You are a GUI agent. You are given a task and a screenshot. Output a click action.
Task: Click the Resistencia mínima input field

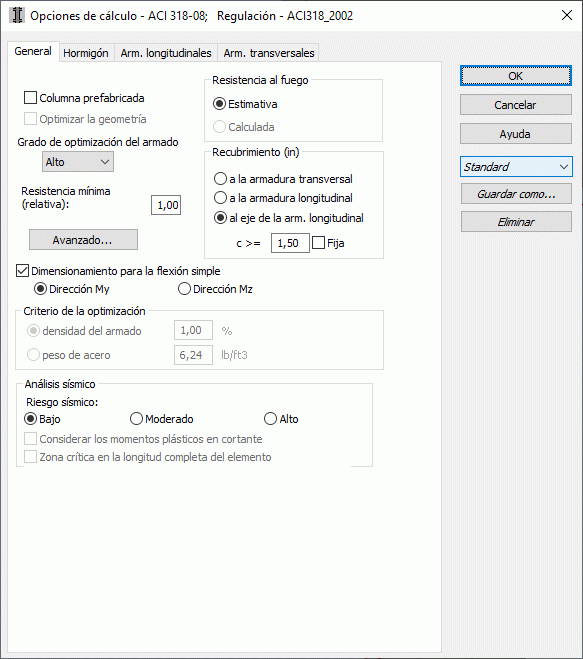coord(166,205)
